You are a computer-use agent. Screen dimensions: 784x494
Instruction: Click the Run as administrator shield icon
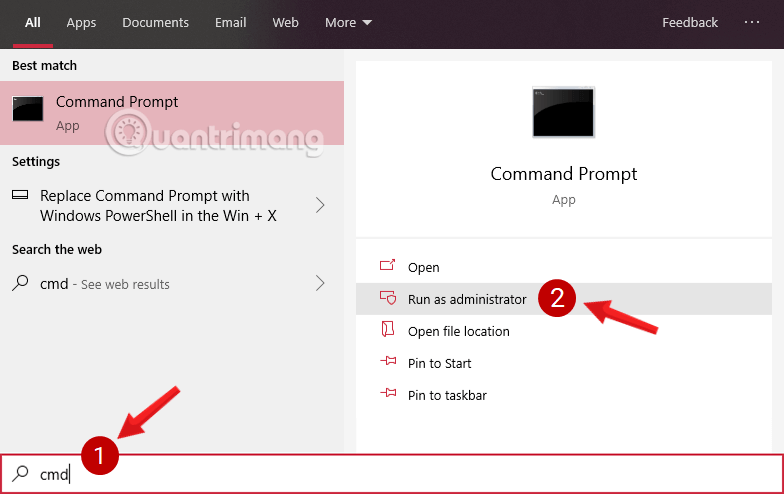388,299
